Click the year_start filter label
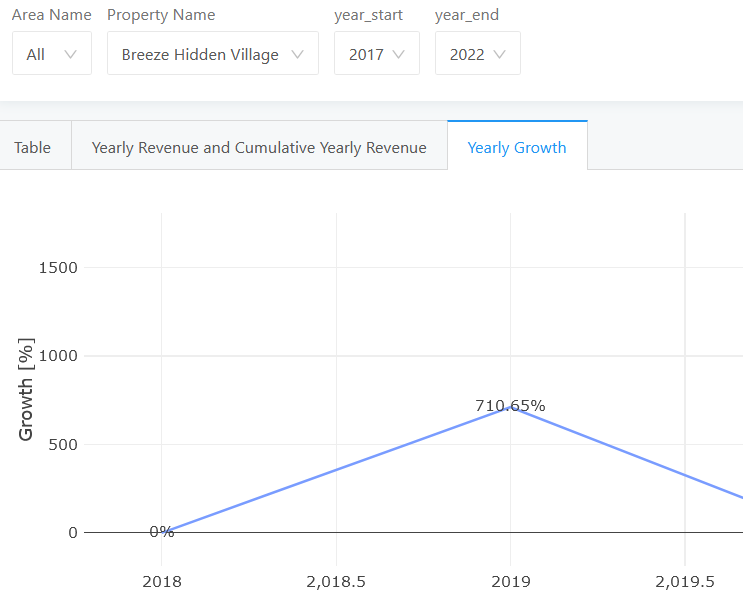The image size is (743, 611). [x=369, y=15]
